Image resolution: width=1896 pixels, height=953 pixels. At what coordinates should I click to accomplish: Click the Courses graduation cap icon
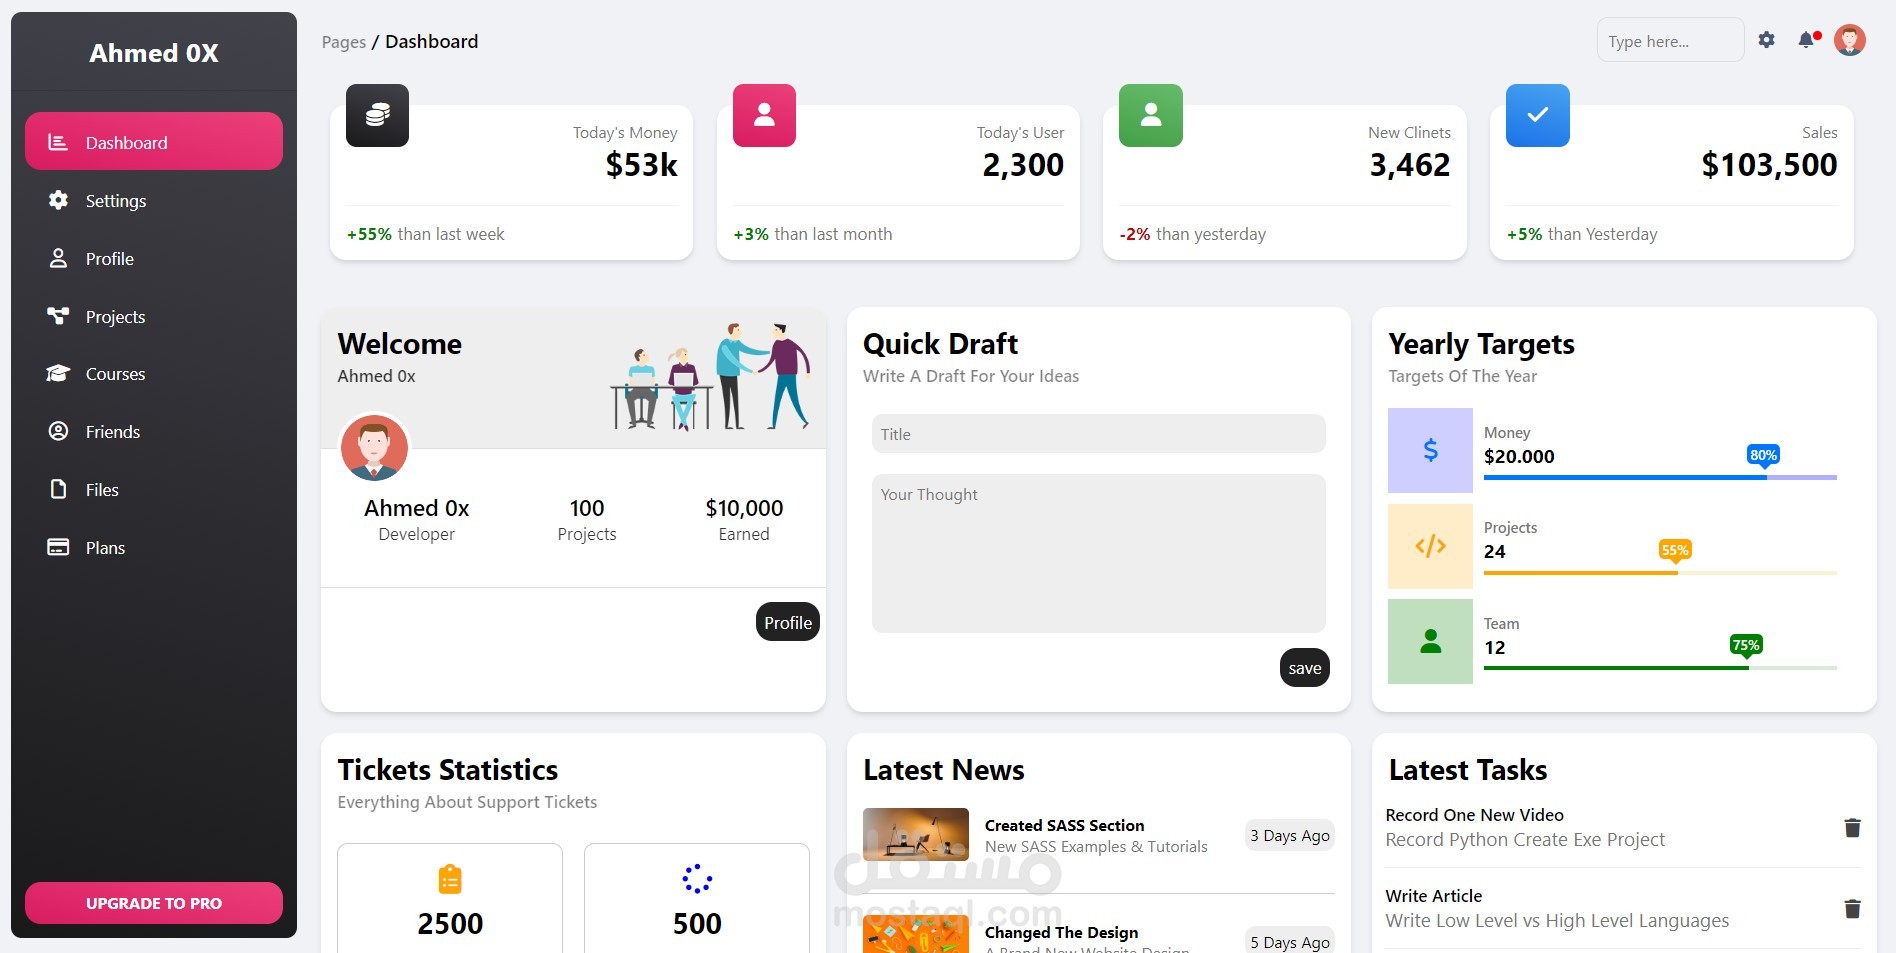coord(58,373)
